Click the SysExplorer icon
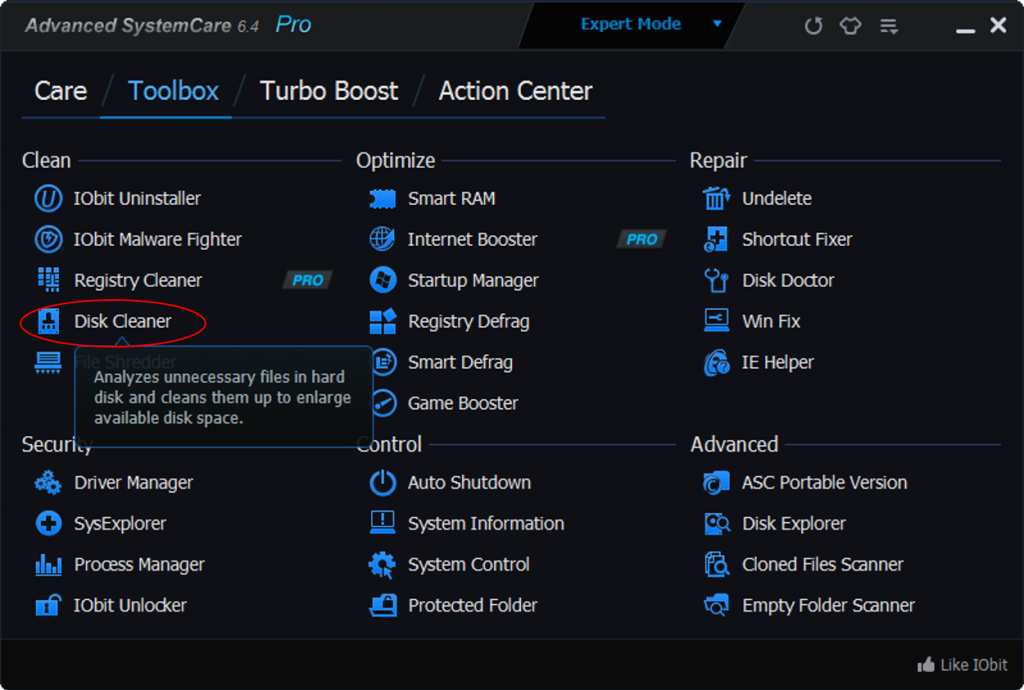 tap(48, 524)
